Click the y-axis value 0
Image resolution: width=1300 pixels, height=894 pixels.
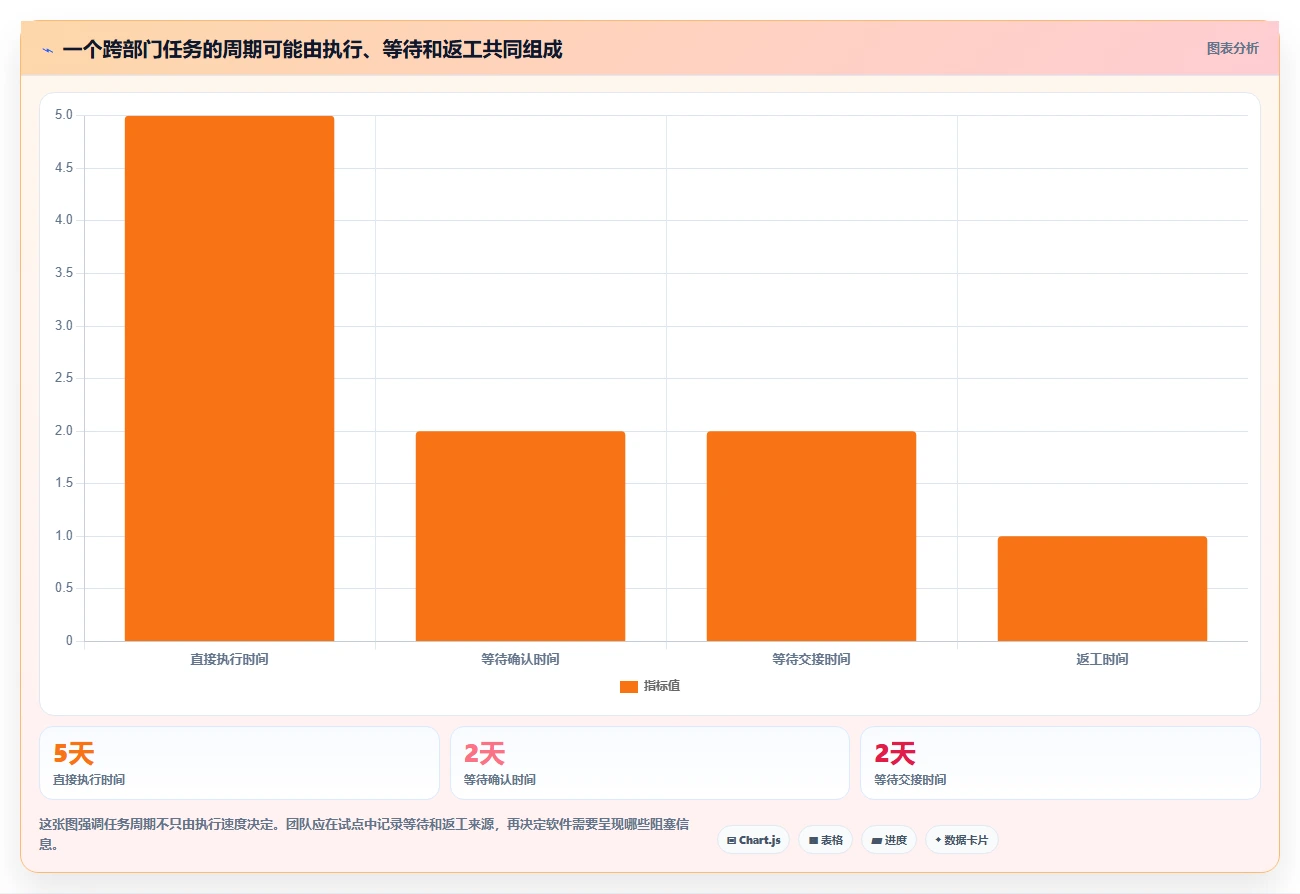pyautogui.click(x=69, y=641)
